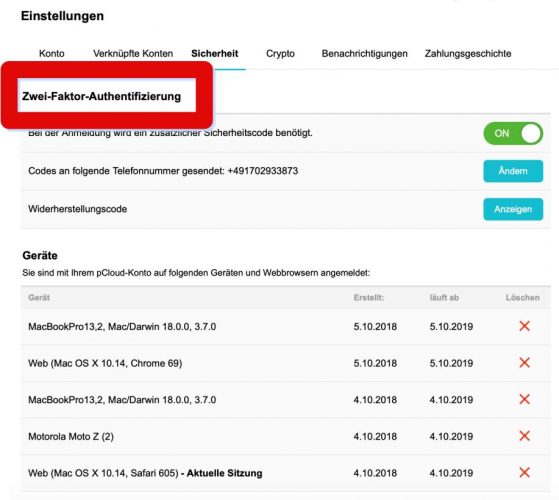Click Widerherstellungscode label
Image resolution: width=559 pixels, height=500 pixels.
(x=77, y=209)
